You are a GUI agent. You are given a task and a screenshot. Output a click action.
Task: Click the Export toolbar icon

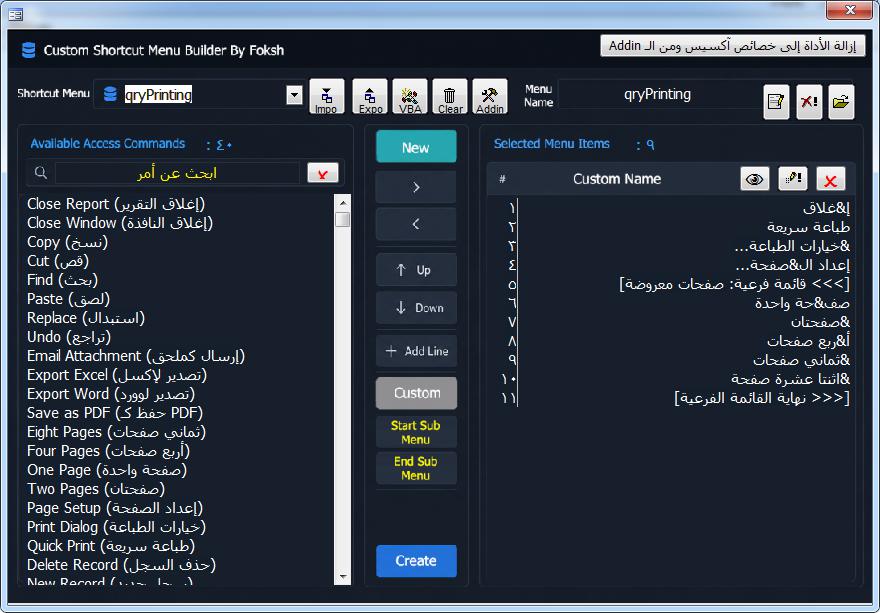tap(370, 97)
